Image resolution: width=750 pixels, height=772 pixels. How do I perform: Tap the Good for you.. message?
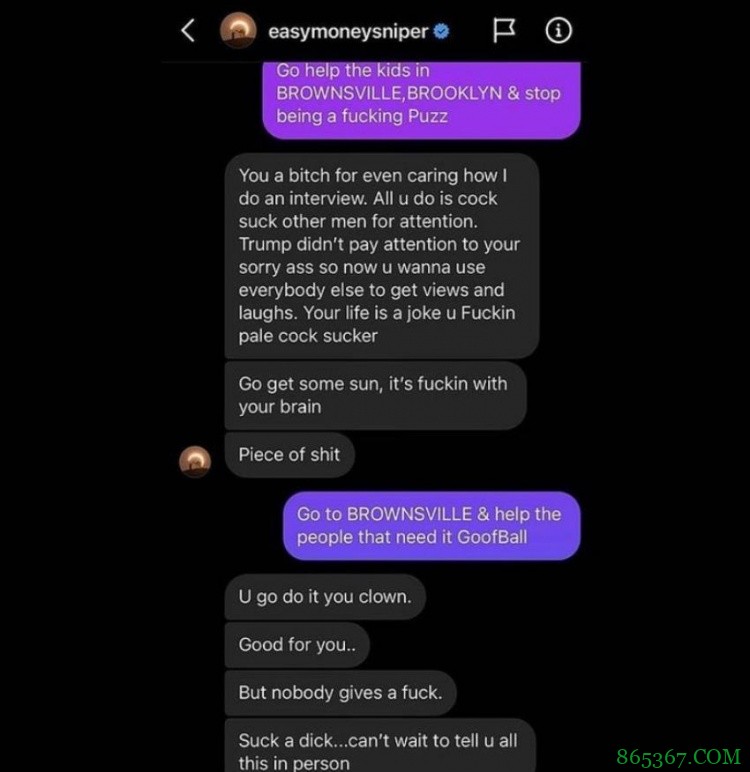click(297, 644)
